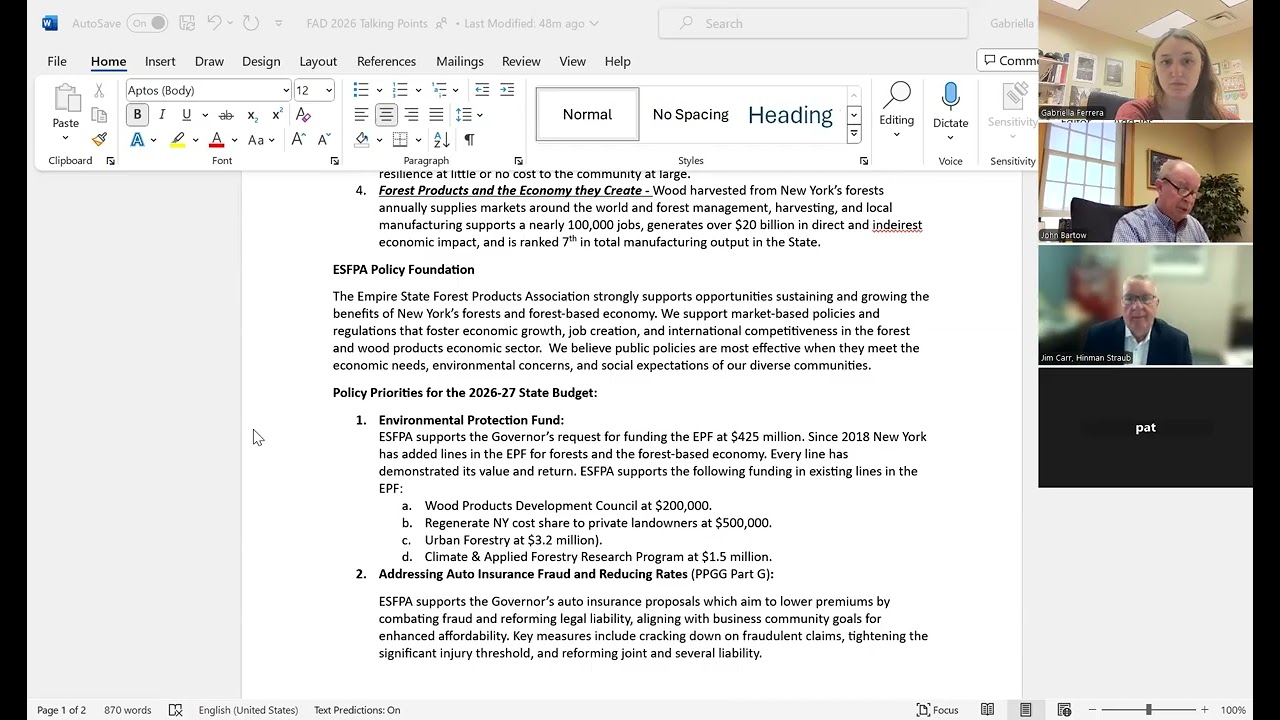Image resolution: width=1280 pixels, height=720 pixels.
Task: Apply yellow text highlight color
Action: [x=177, y=140]
